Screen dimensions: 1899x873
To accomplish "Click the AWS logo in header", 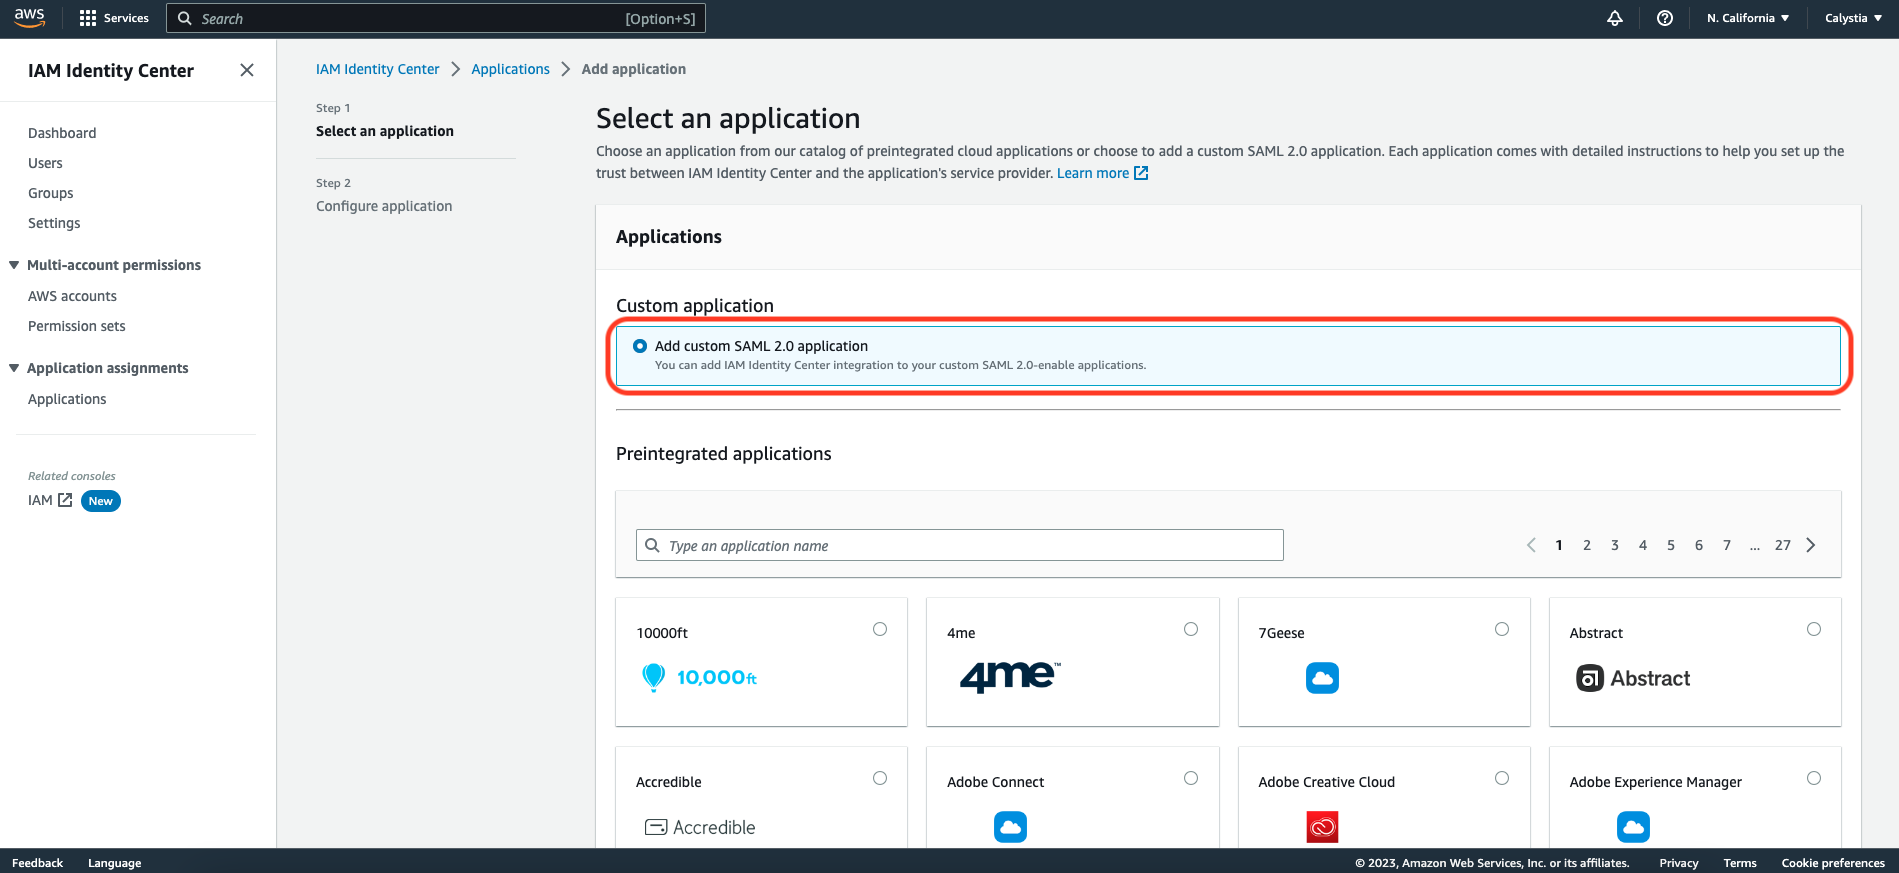I will click(29, 17).
